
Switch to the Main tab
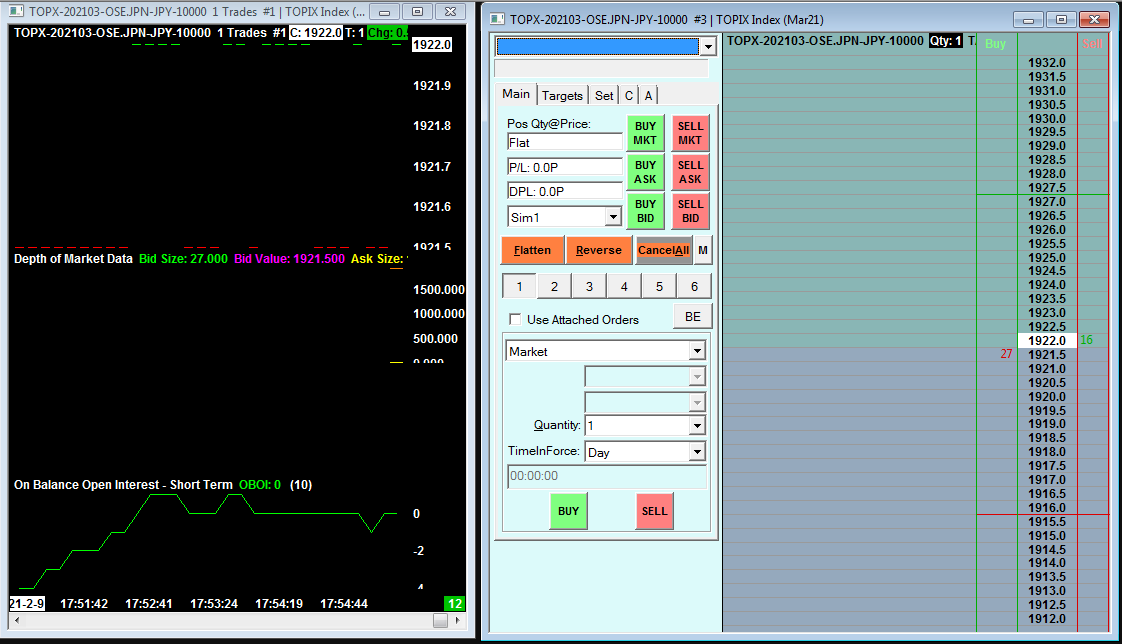click(x=516, y=94)
